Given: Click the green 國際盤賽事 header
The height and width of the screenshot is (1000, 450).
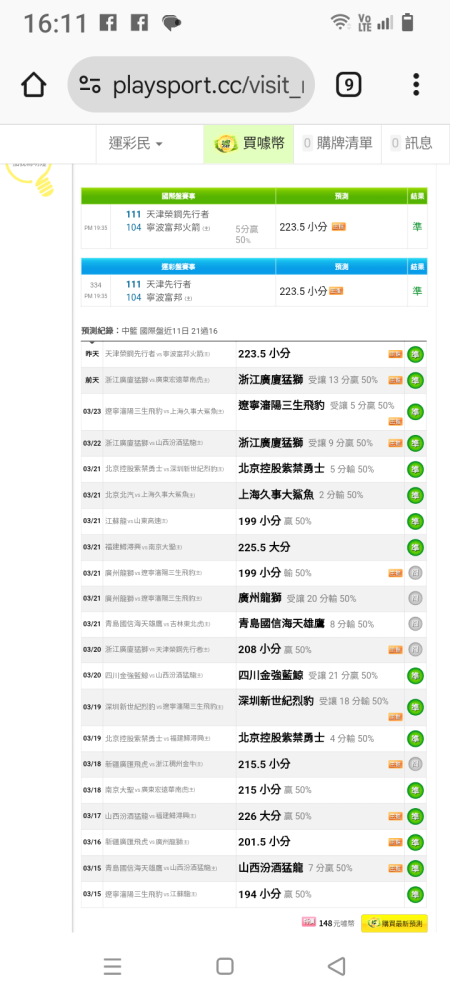Looking at the screenshot, I should pyautogui.click(x=178, y=196).
